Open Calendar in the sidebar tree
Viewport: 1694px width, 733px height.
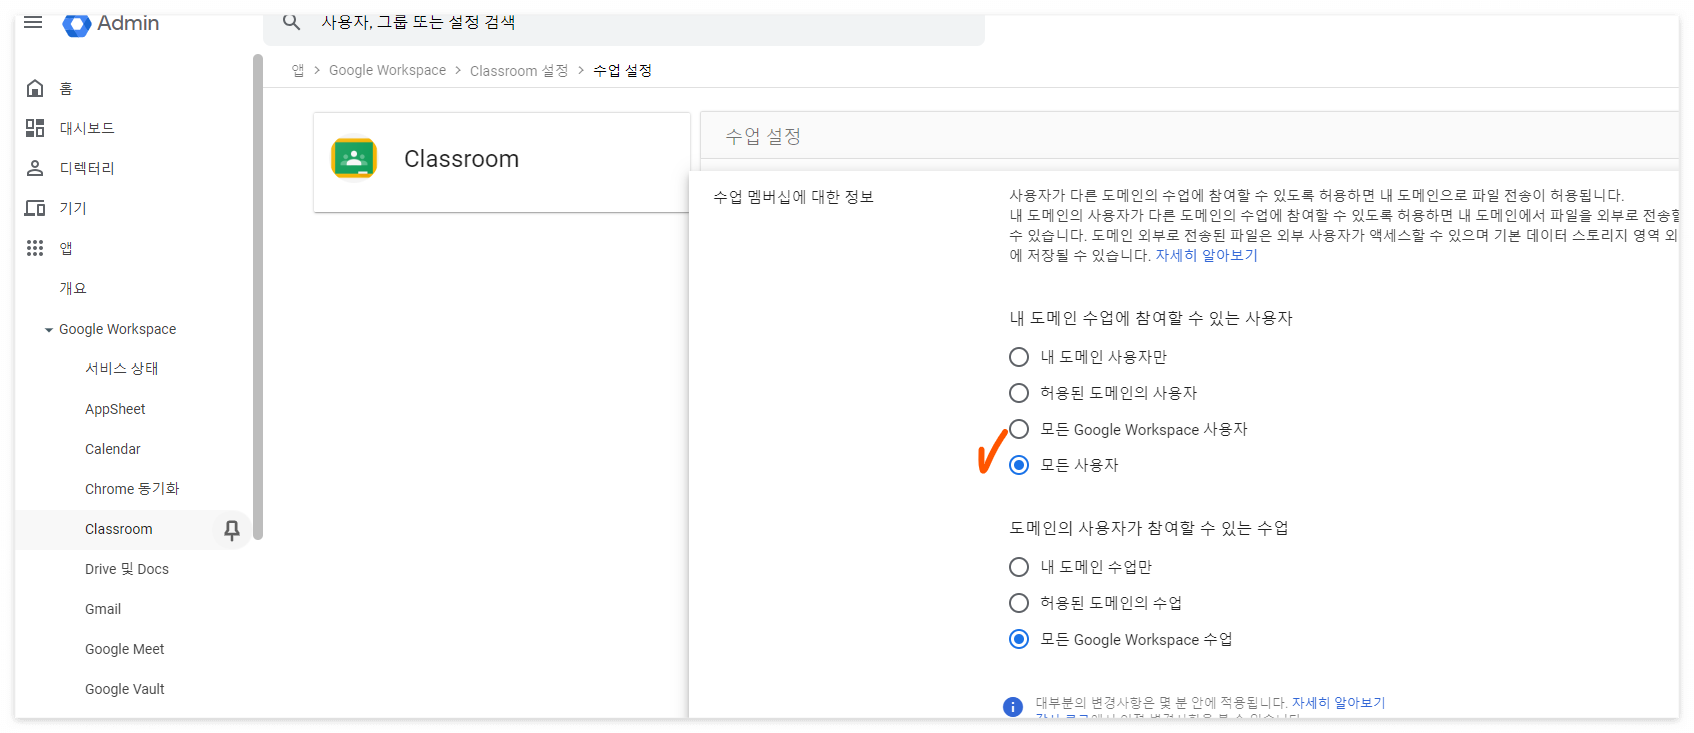(113, 449)
